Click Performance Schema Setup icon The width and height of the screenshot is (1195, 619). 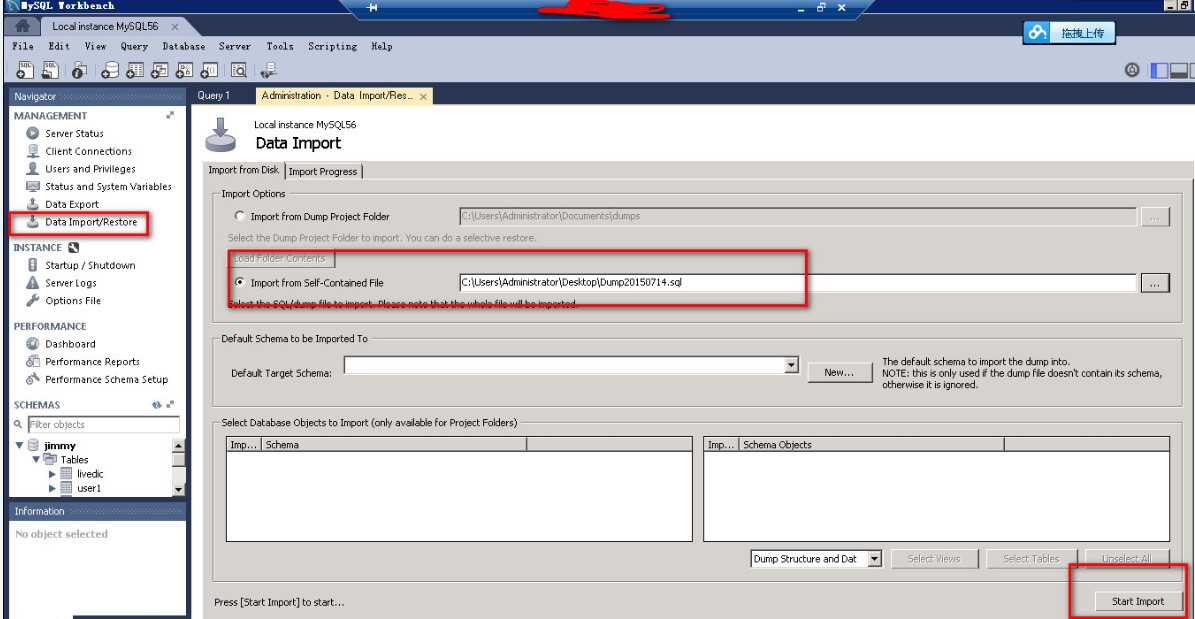(32, 379)
